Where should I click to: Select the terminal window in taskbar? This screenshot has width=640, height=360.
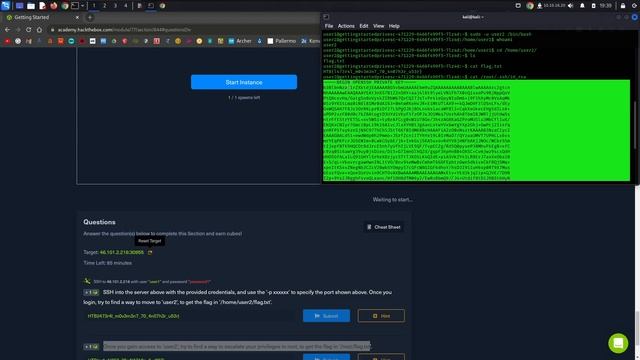[151, 6]
